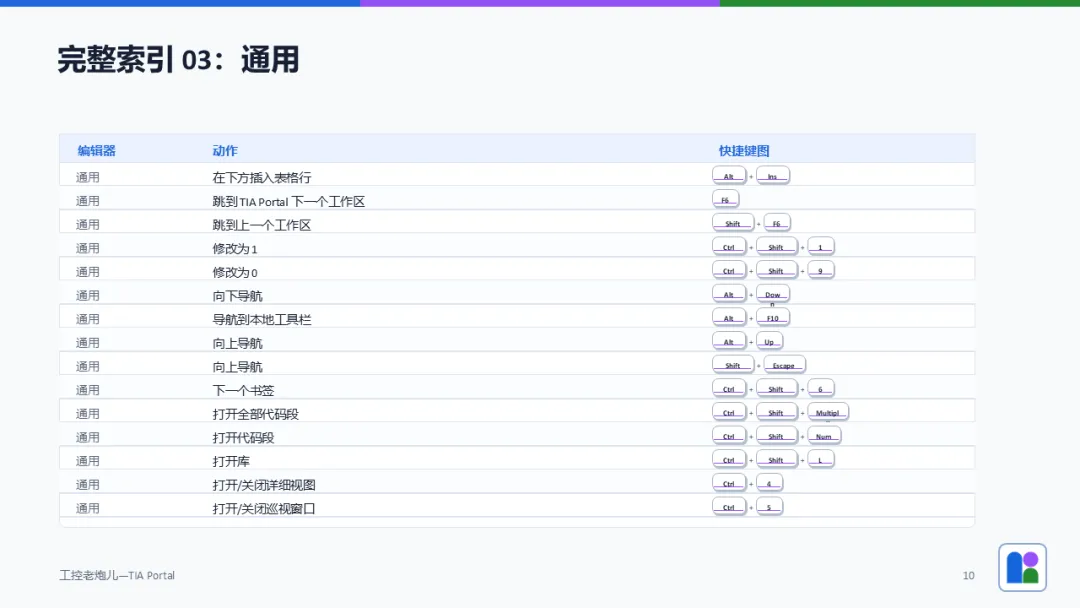Click the Shift key in the 修改为0 row
Screen dimensions: 1080x608
(x=776, y=271)
